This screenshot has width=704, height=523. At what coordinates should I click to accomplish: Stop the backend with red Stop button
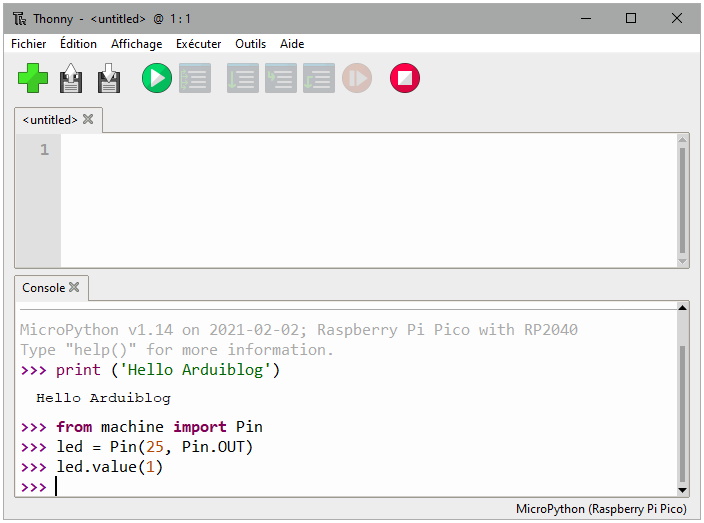(x=405, y=78)
